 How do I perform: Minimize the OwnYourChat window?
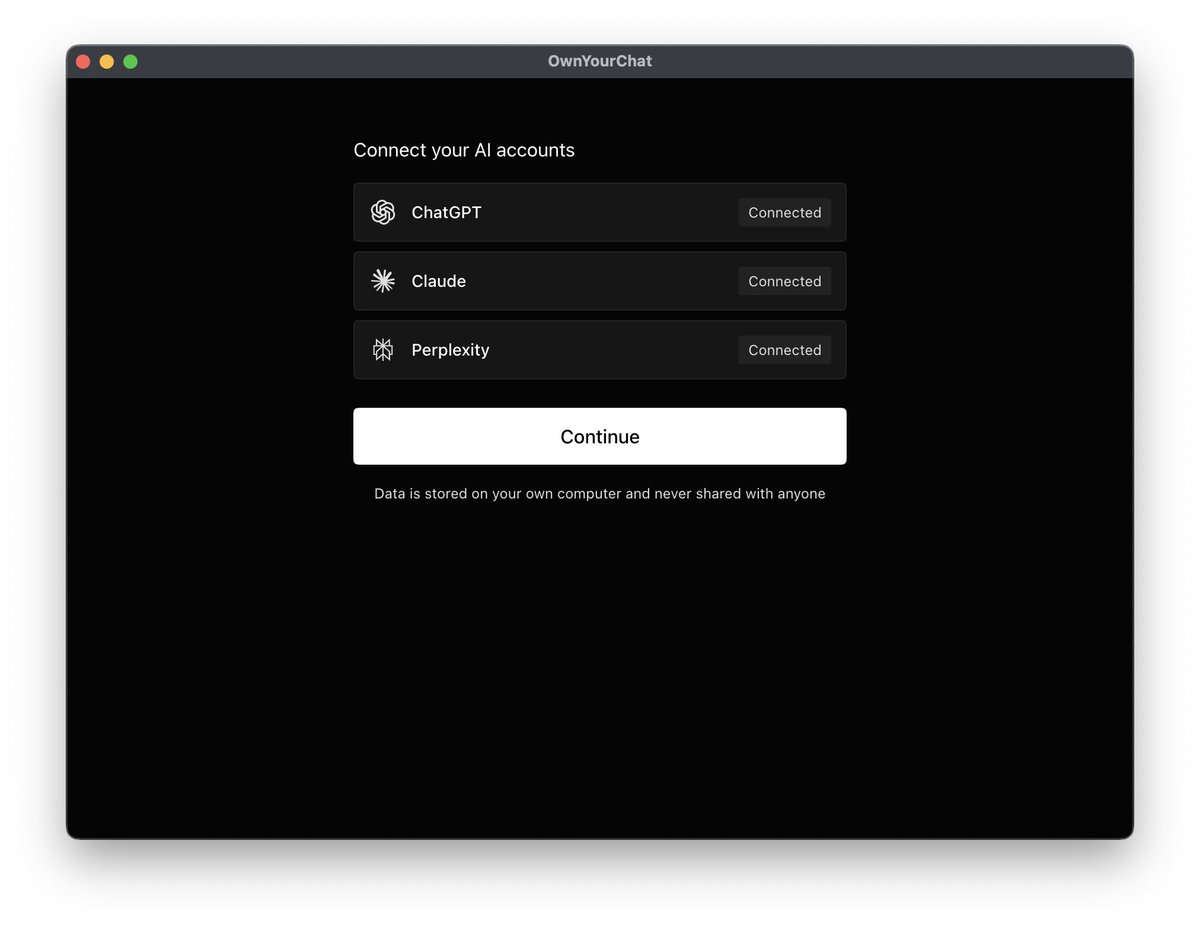107,62
